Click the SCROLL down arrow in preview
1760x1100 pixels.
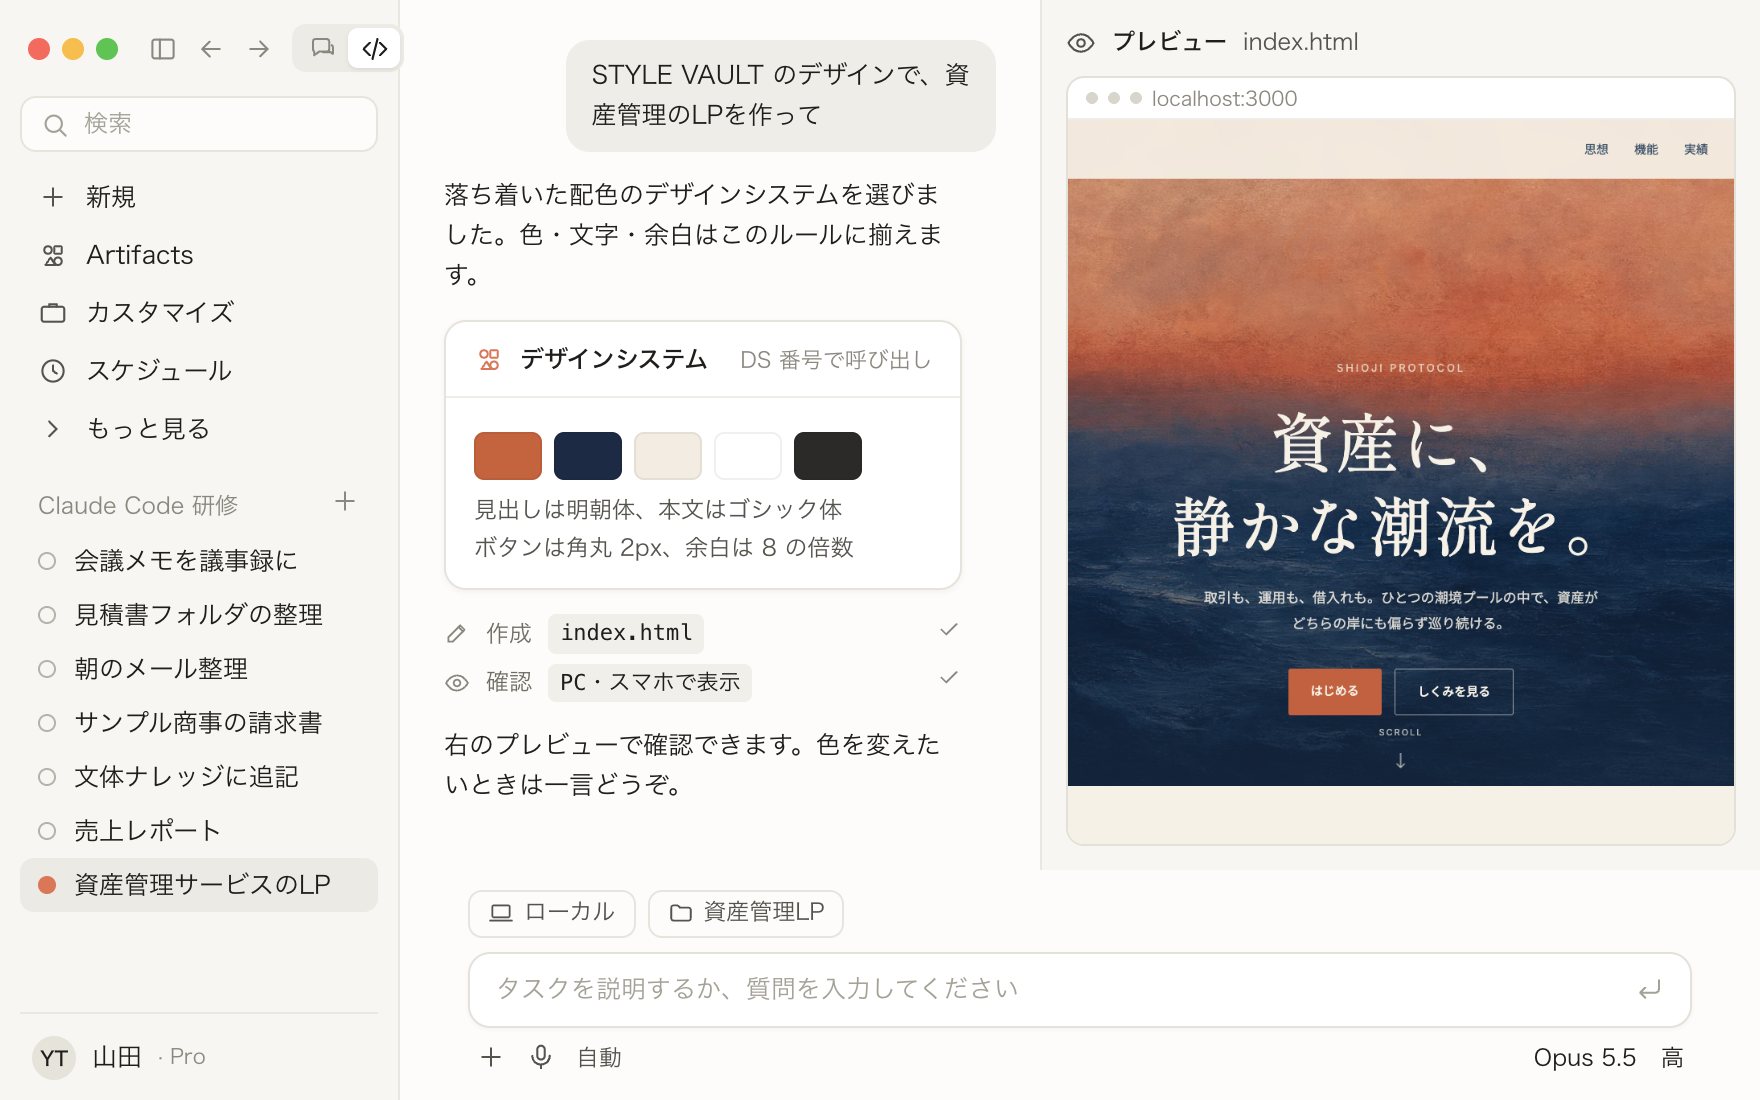(x=1400, y=761)
